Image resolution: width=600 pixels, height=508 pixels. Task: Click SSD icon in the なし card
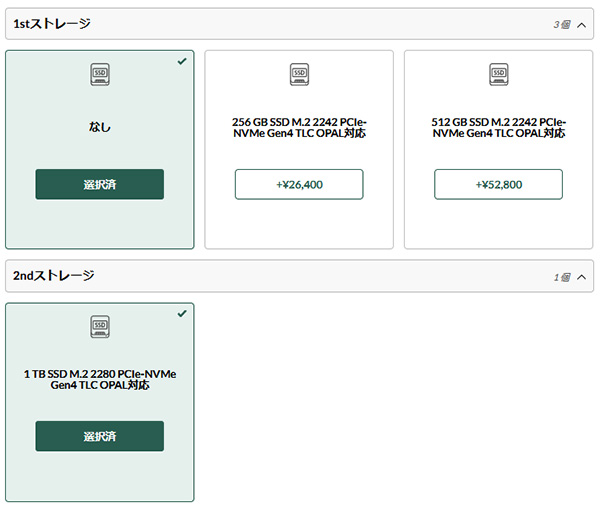coord(100,74)
